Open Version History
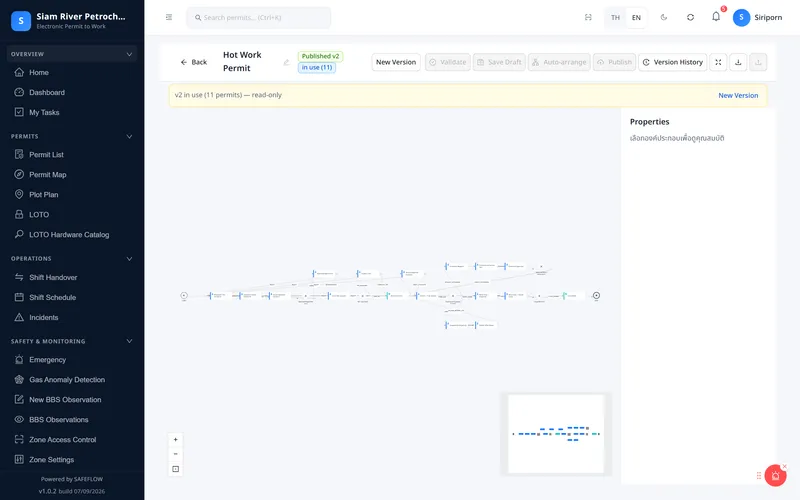 click(x=672, y=62)
